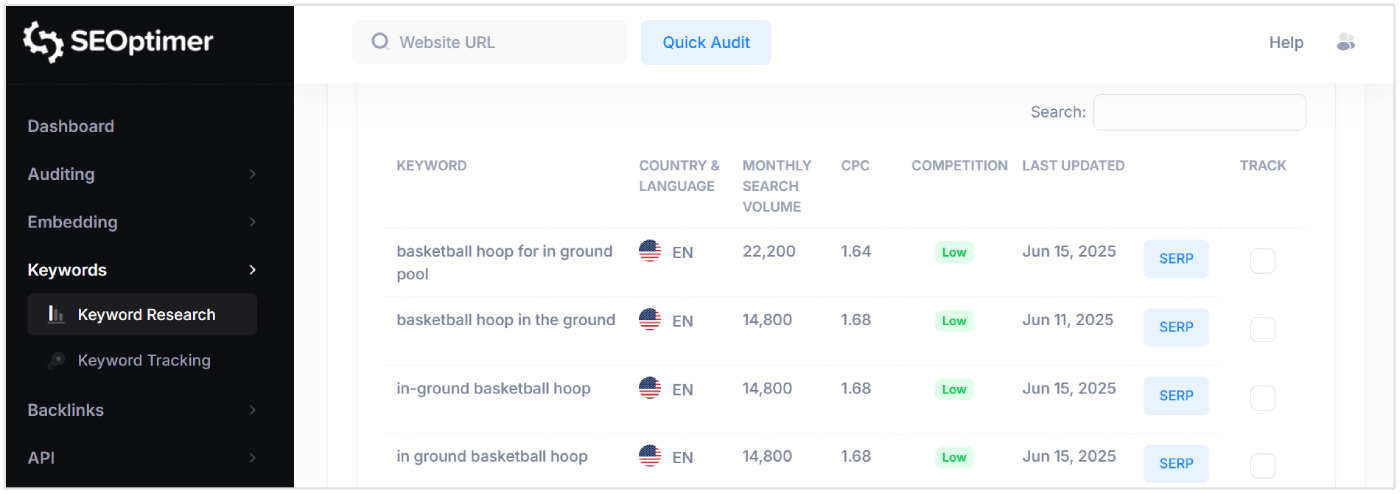This screenshot has height=494, width=1400.
Task: Open SERP for 'basketball hoop for in ground pool'
Action: coord(1176,259)
